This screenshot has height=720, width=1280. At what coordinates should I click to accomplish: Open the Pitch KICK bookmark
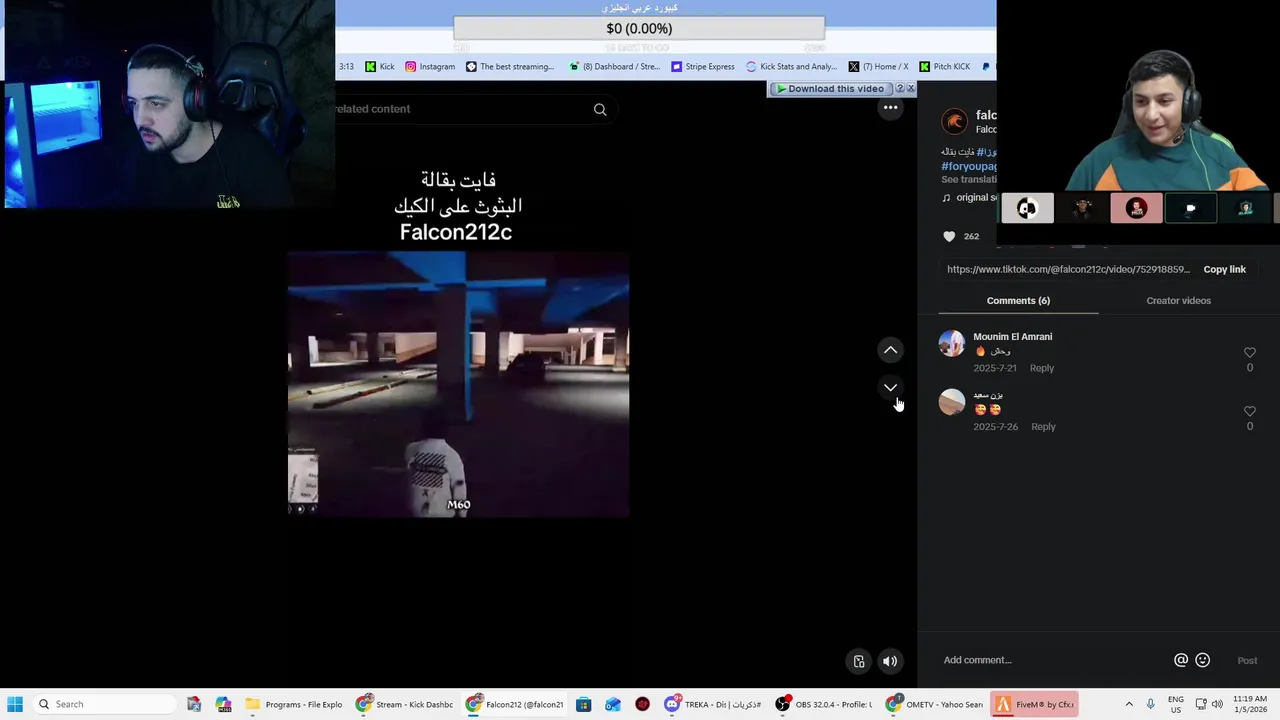tap(945, 66)
